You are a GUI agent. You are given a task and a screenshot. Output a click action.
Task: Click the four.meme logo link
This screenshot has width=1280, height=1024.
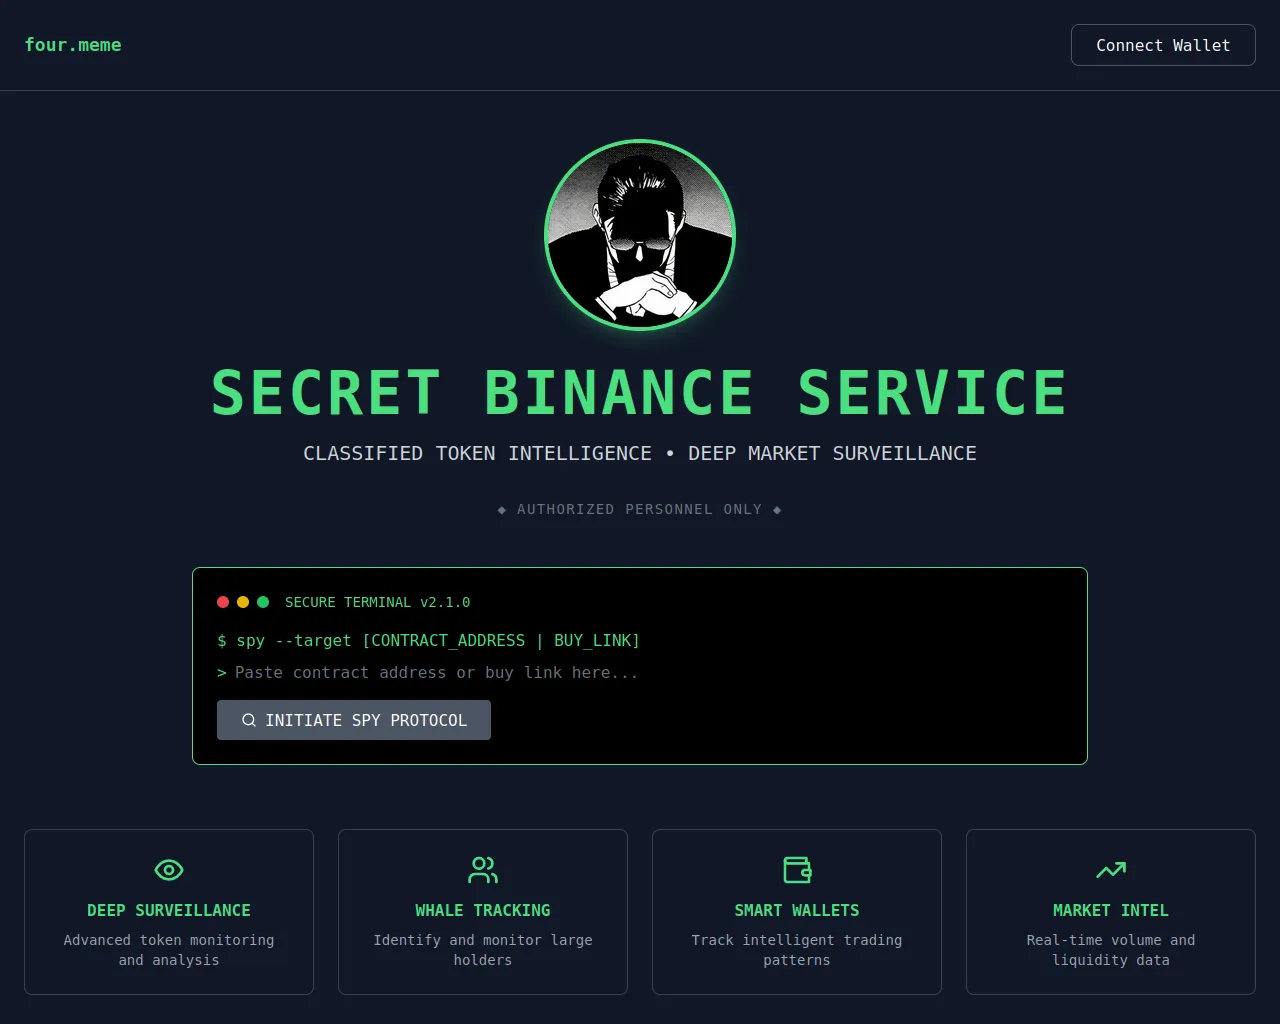73,45
